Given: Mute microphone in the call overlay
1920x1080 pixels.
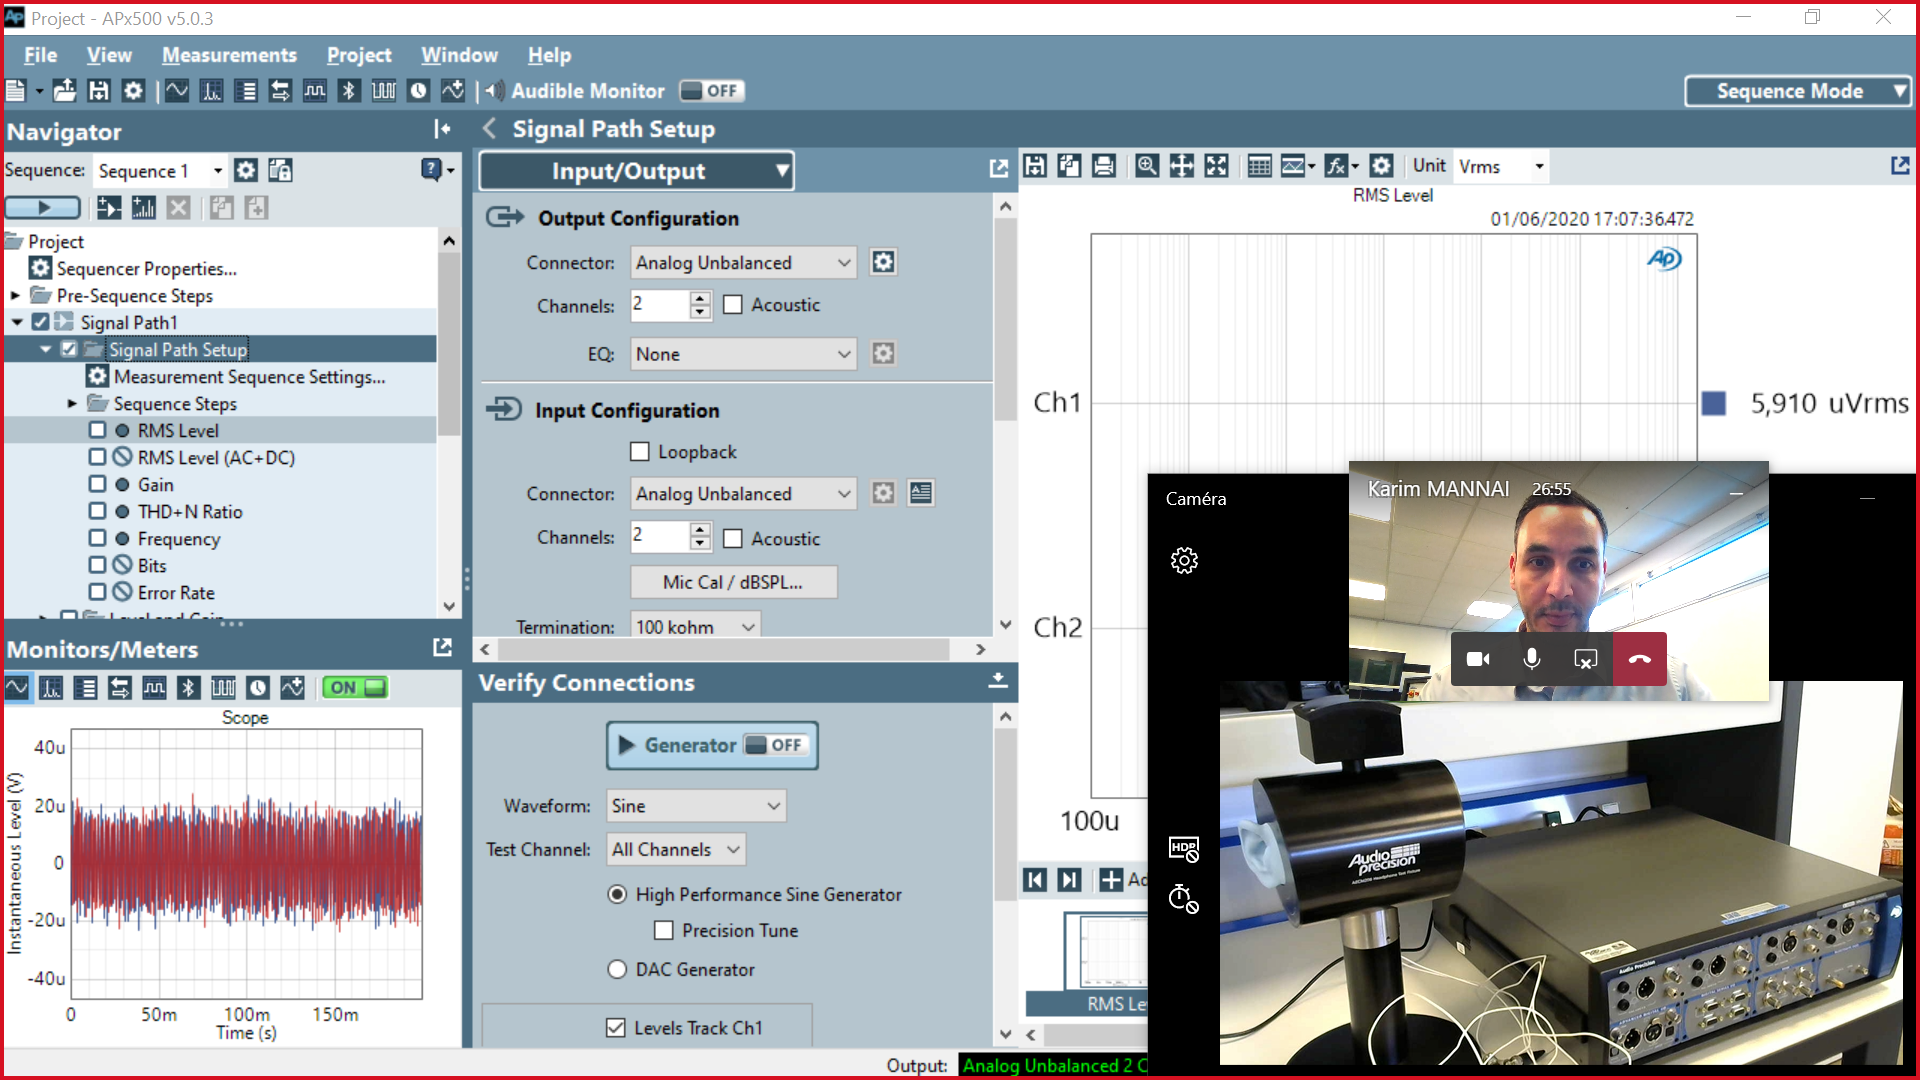Looking at the screenshot, I should (1532, 659).
